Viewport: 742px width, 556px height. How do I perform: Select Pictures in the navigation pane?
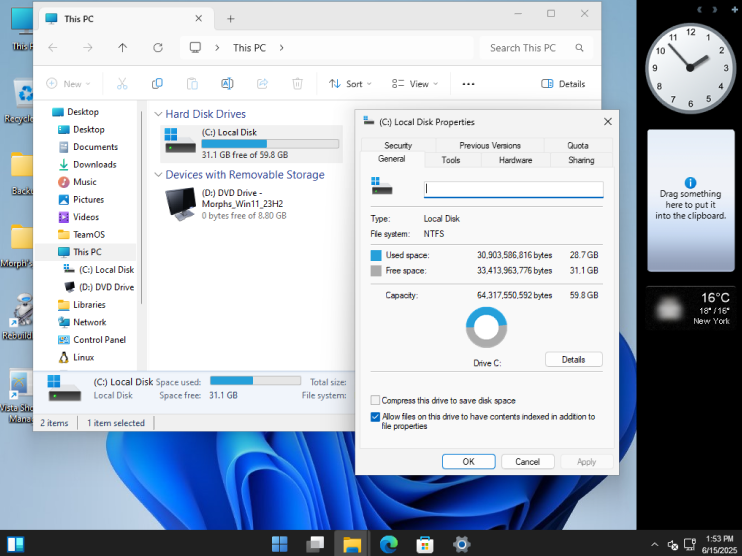pyautogui.click(x=88, y=199)
